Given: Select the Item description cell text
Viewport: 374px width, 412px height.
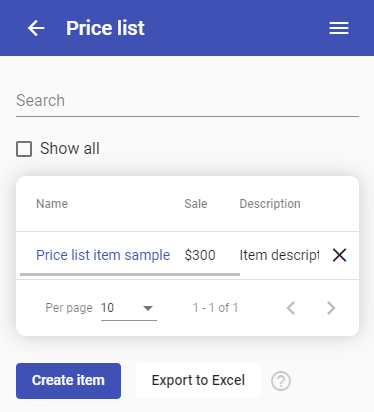Looking at the screenshot, I should point(279,255).
